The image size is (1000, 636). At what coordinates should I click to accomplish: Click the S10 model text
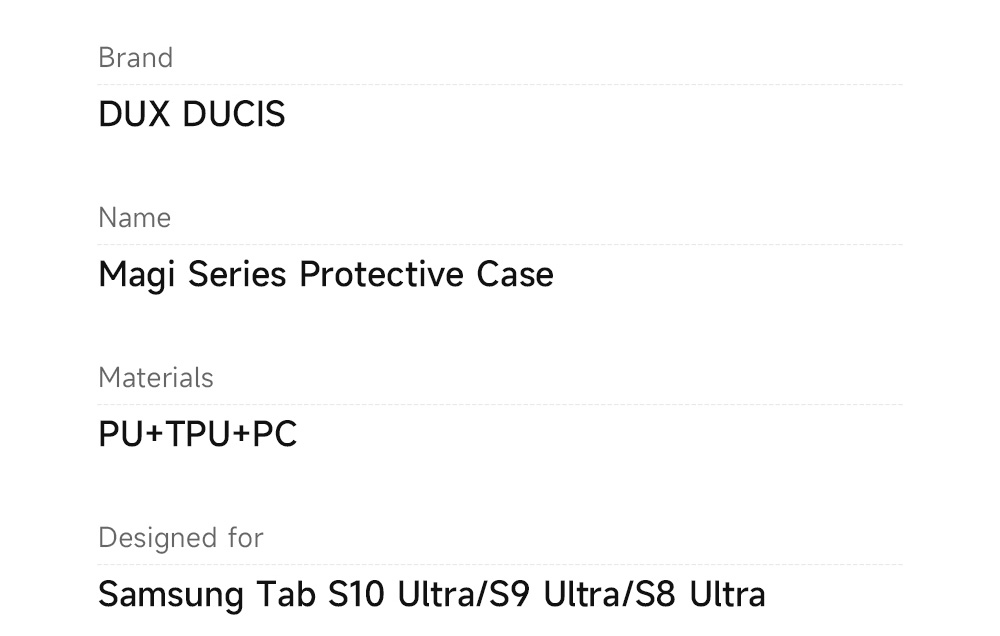pos(357,595)
